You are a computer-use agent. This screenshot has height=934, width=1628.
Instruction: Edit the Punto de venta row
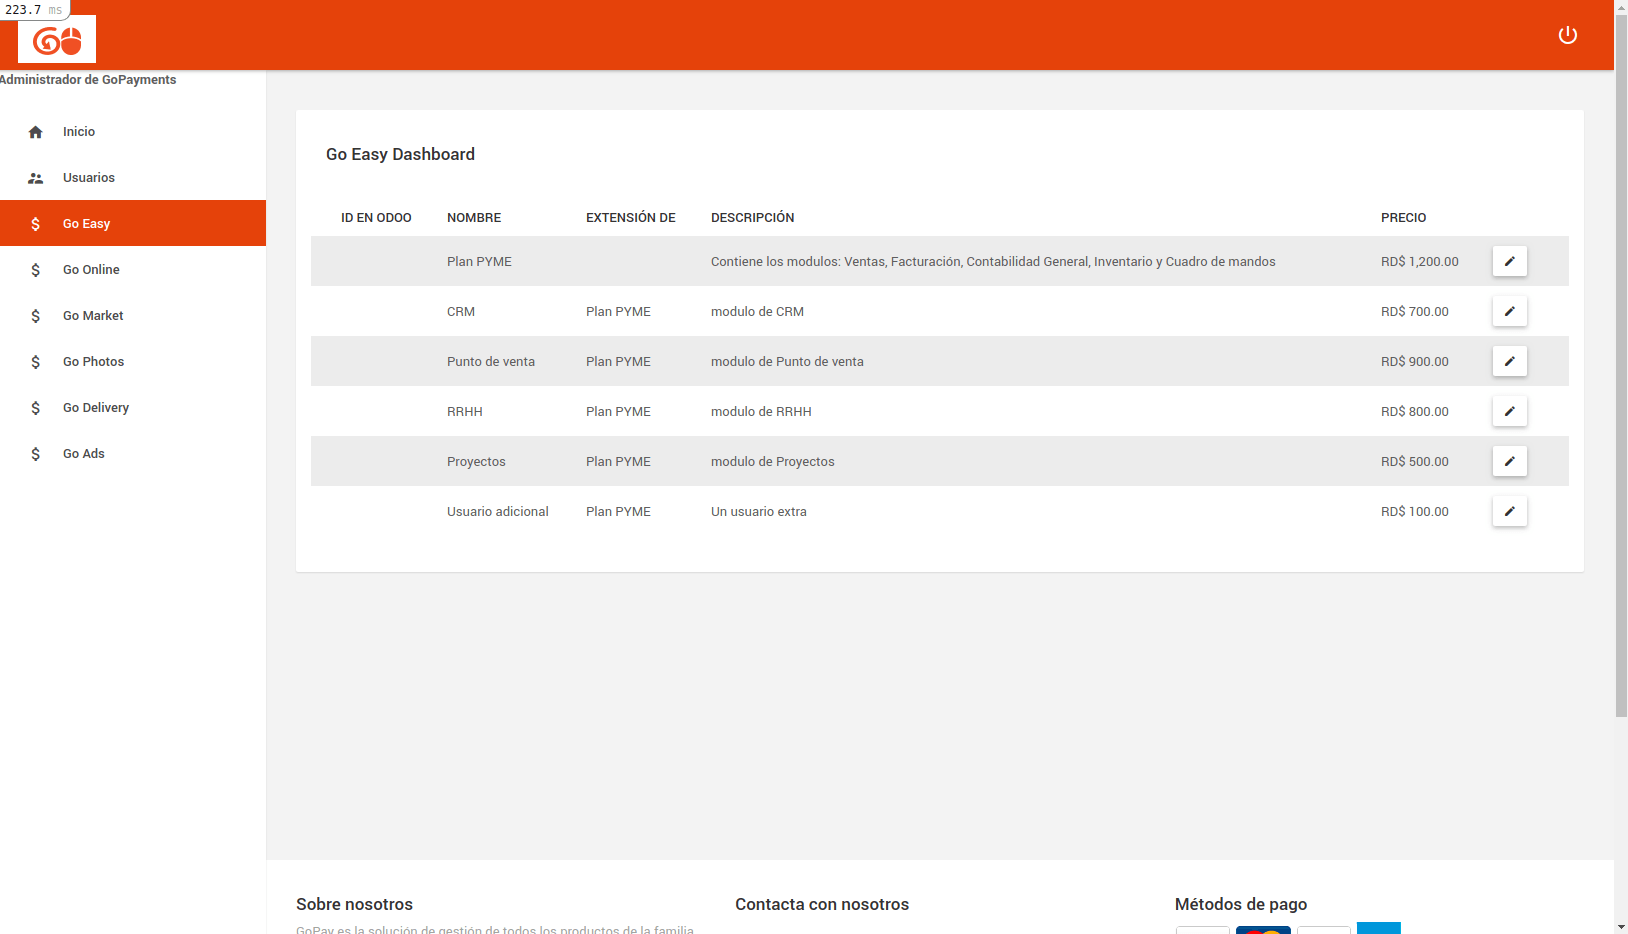coord(1510,361)
